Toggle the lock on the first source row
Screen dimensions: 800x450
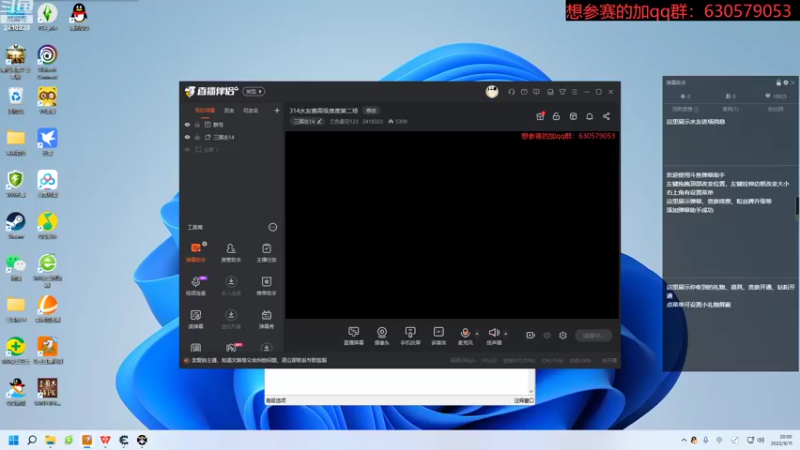pyautogui.click(x=197, y=124)
